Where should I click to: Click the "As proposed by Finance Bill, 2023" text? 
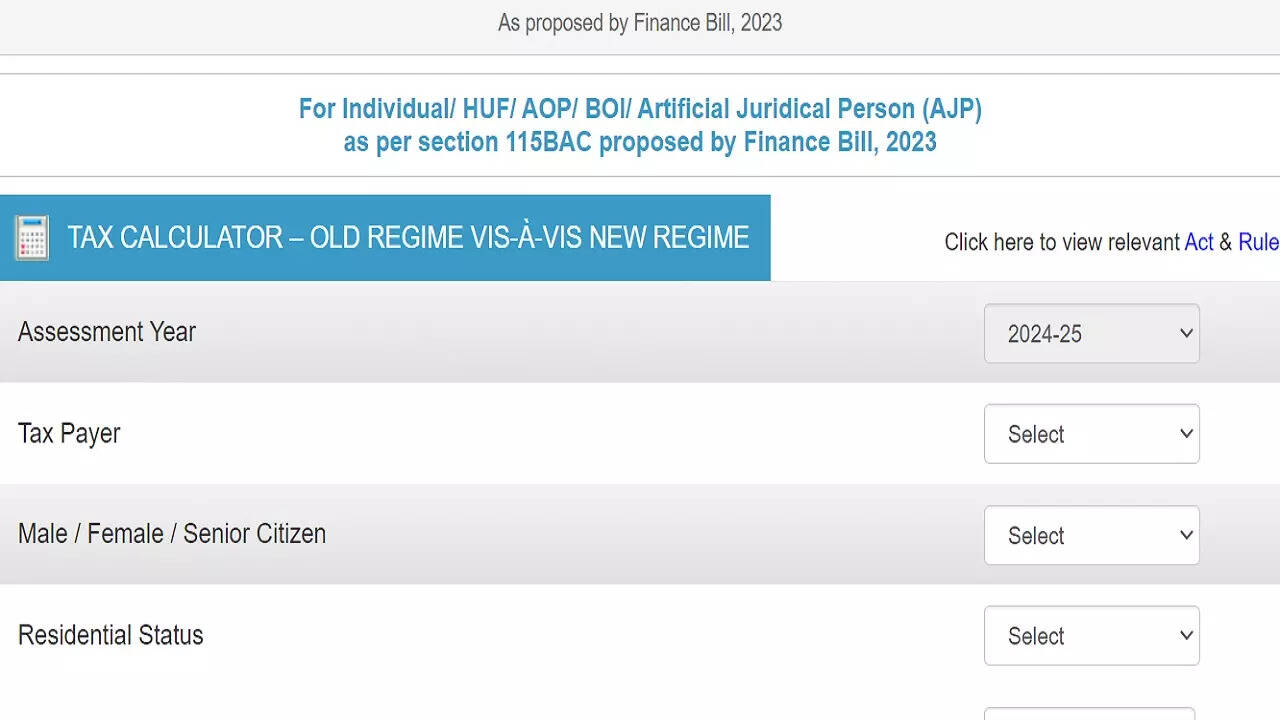click(640, 23)
